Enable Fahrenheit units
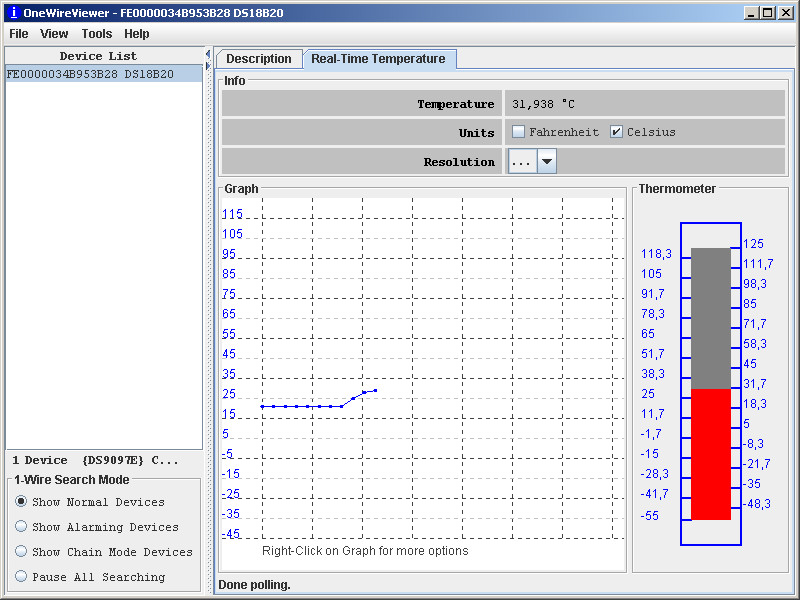Viewport: 800px width, 600px height. coord(518,131)
